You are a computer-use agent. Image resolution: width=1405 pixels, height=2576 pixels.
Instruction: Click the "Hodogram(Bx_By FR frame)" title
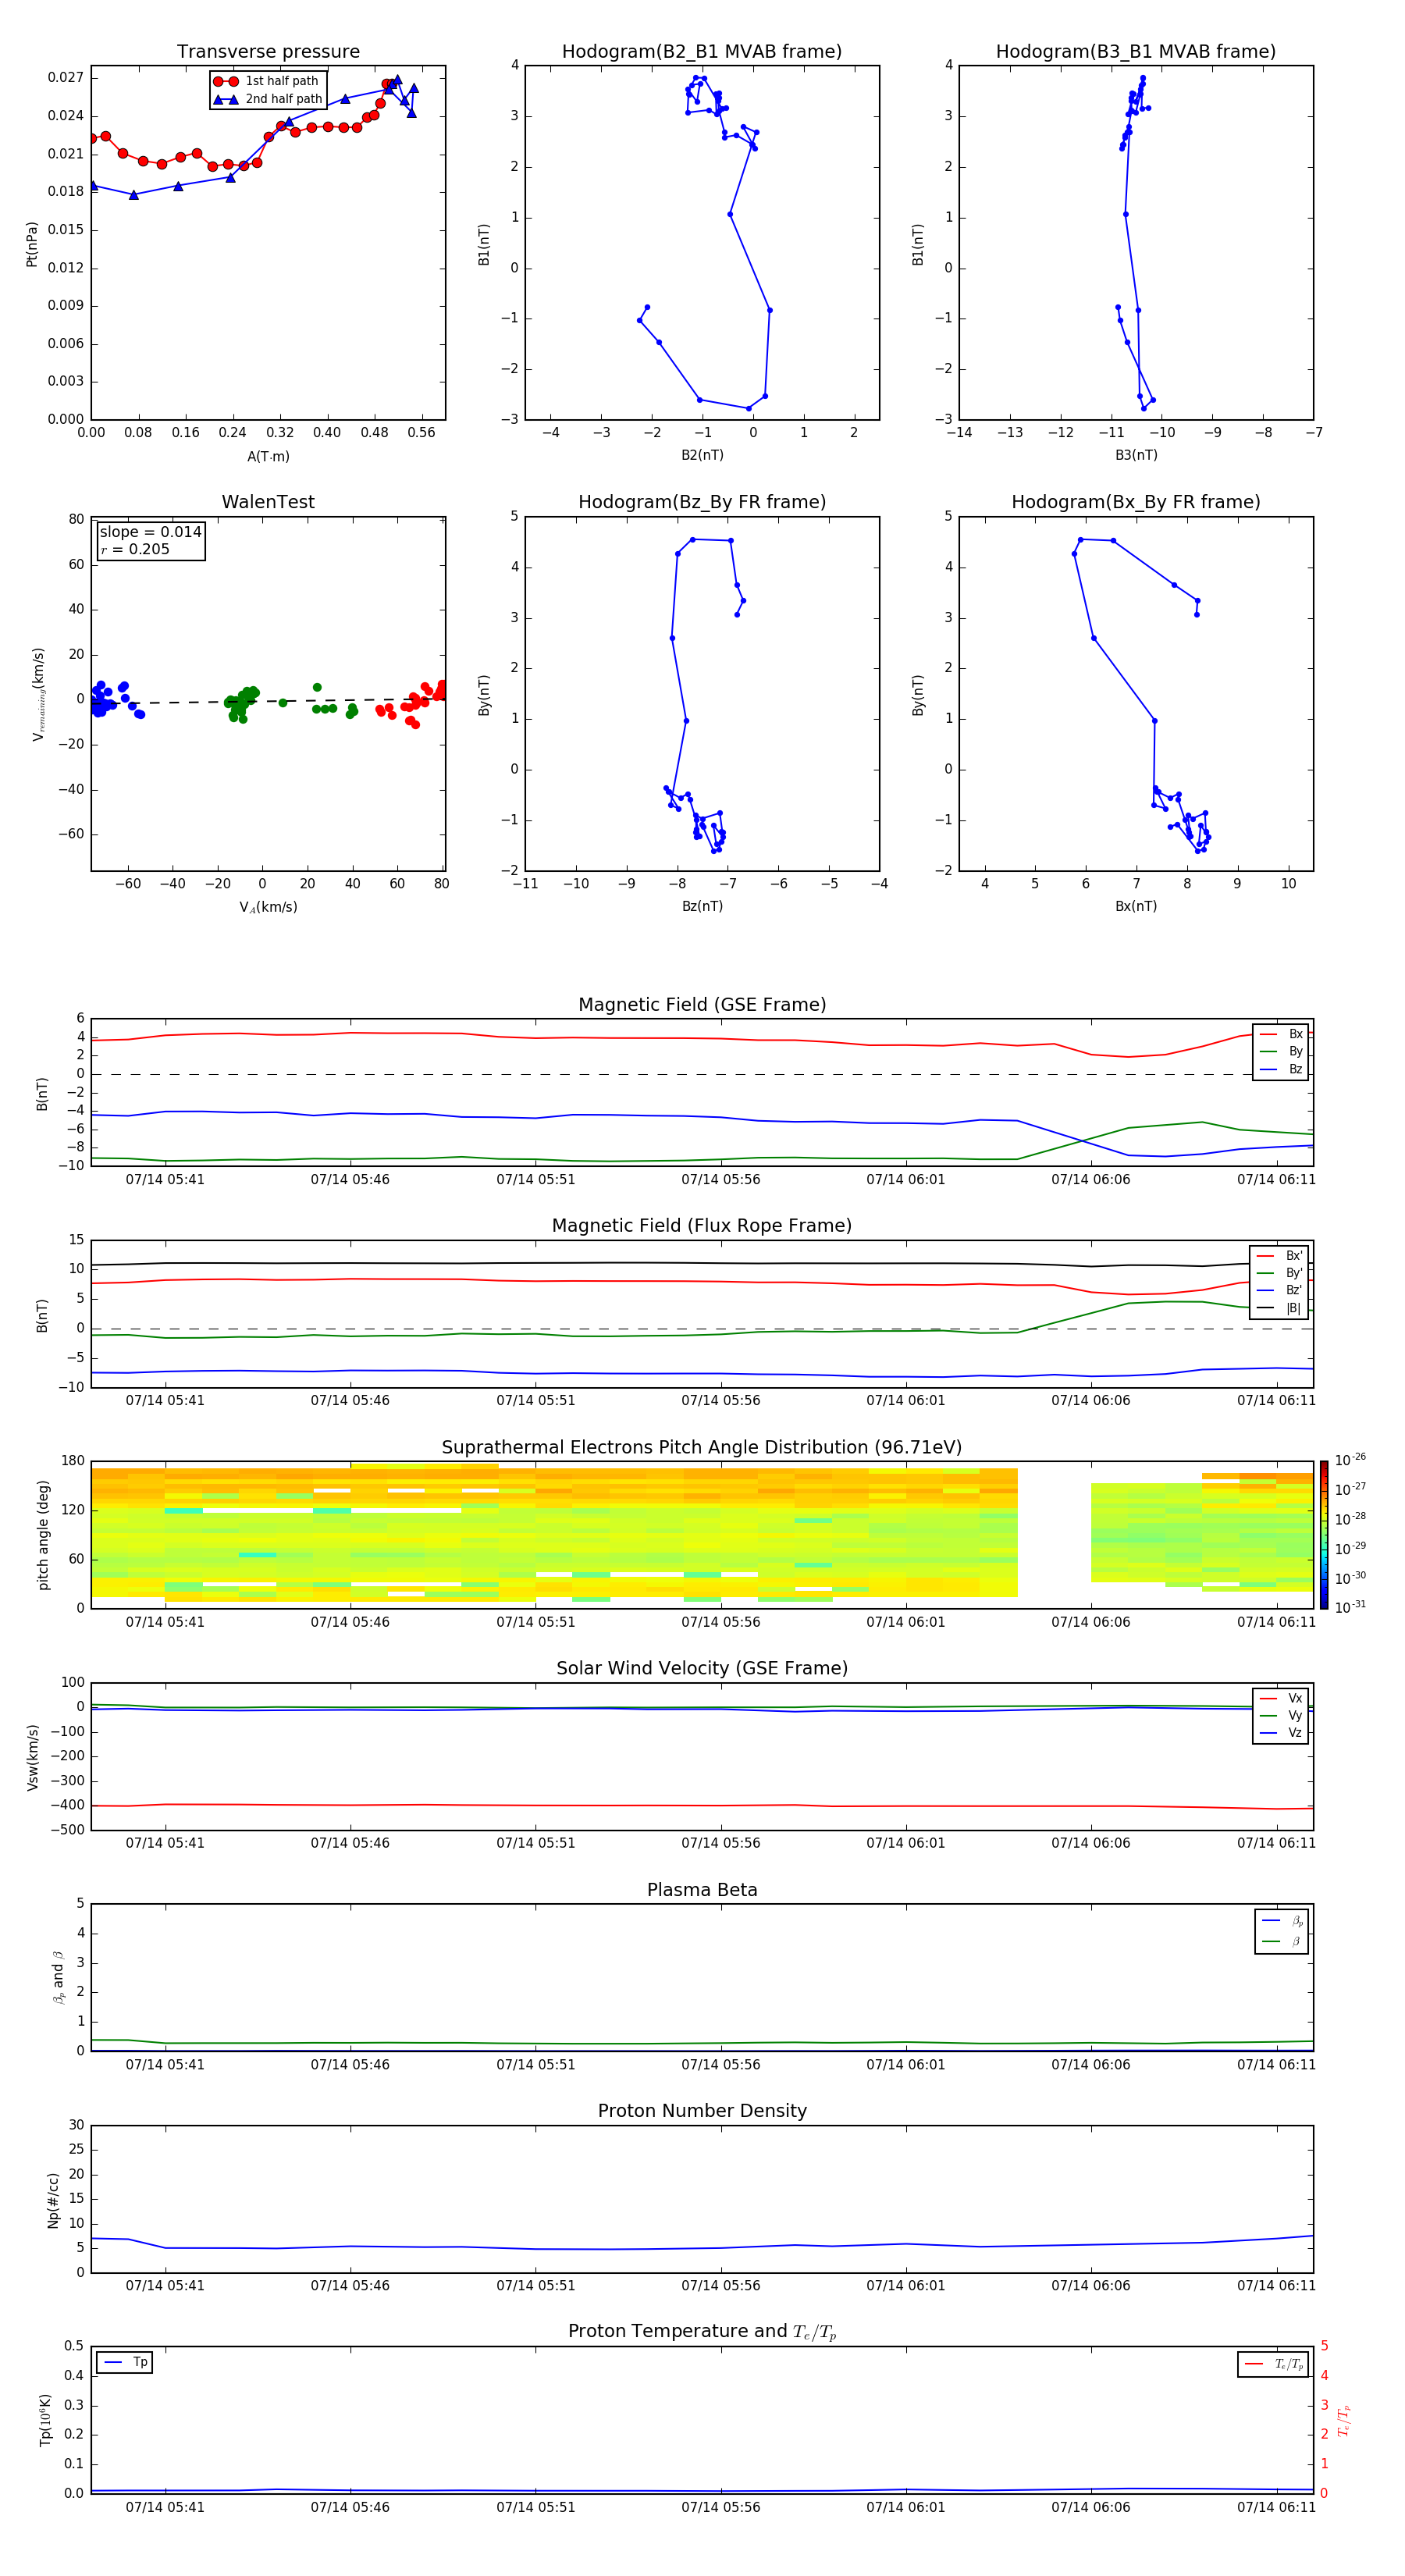(x=1136, y=502)
